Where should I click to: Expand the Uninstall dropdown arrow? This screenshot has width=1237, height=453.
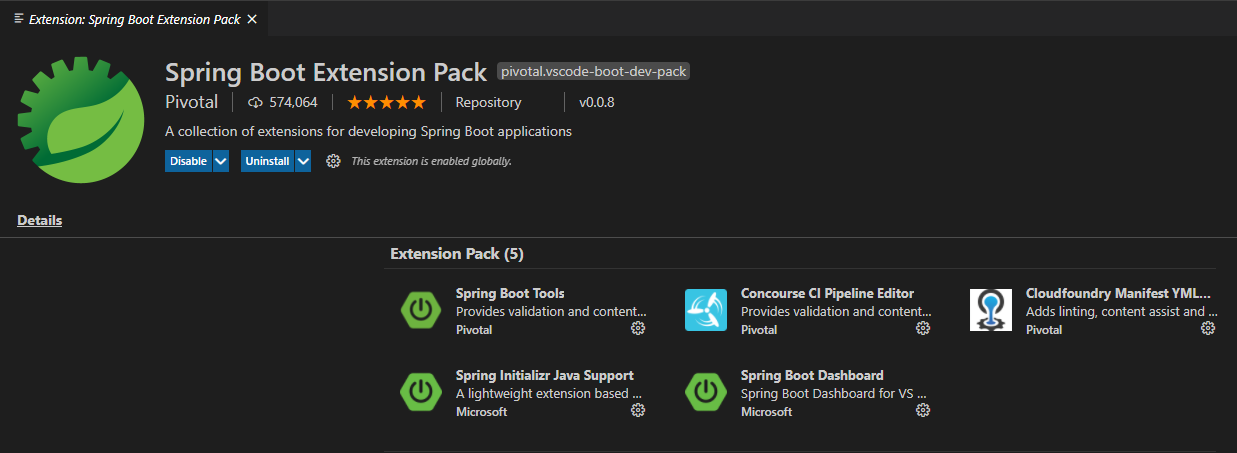click(303, 161)
